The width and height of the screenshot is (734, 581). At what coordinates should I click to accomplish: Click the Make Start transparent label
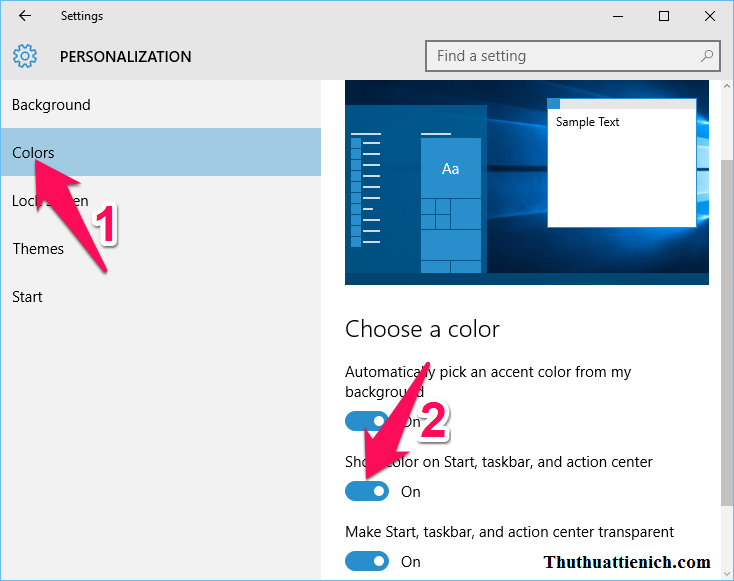(509, 532)
